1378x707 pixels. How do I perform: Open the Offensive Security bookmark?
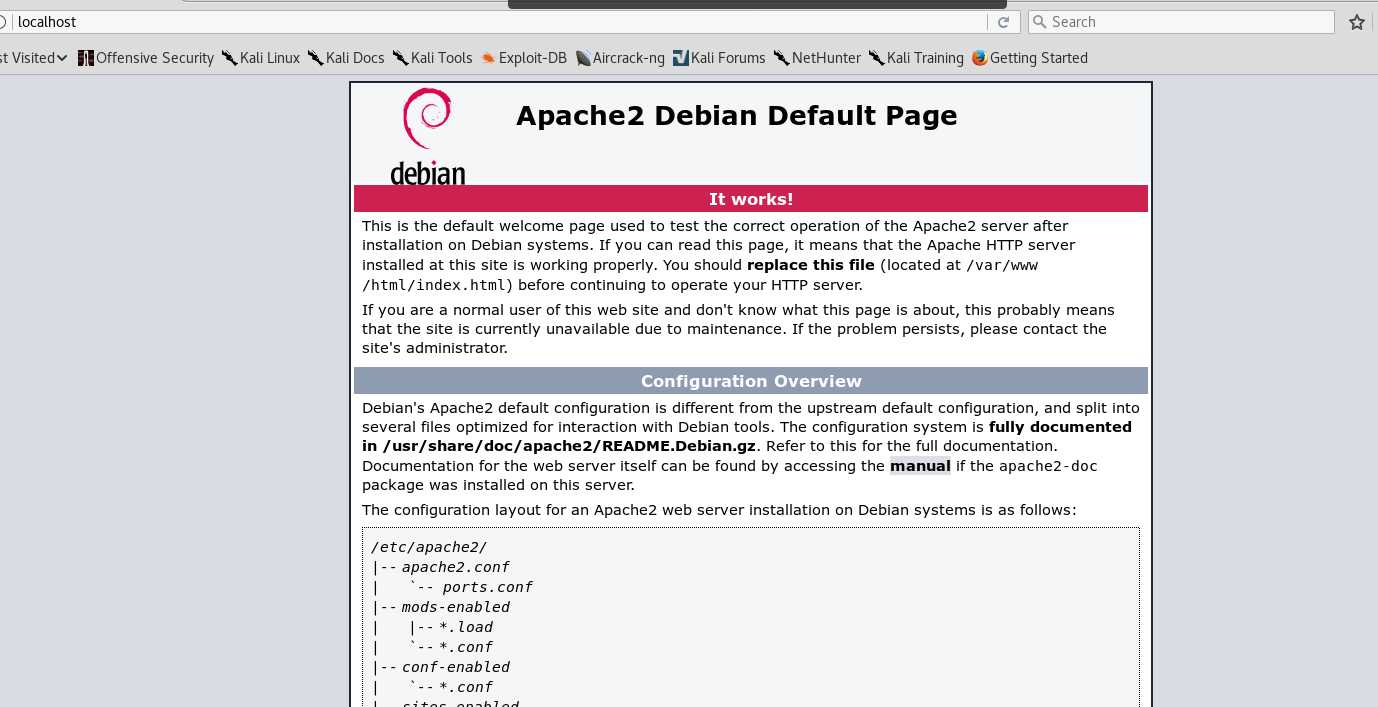pos(146,58)
